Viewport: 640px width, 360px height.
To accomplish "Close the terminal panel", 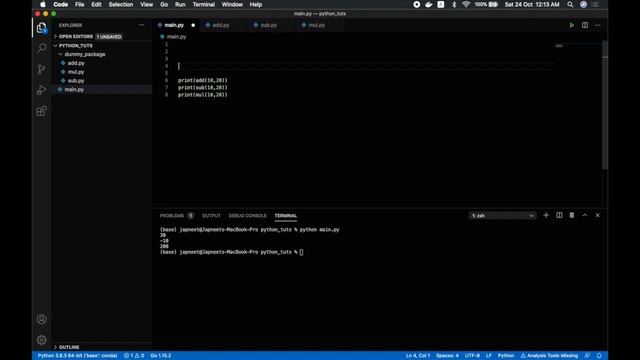I will click(x=598, y=216).
